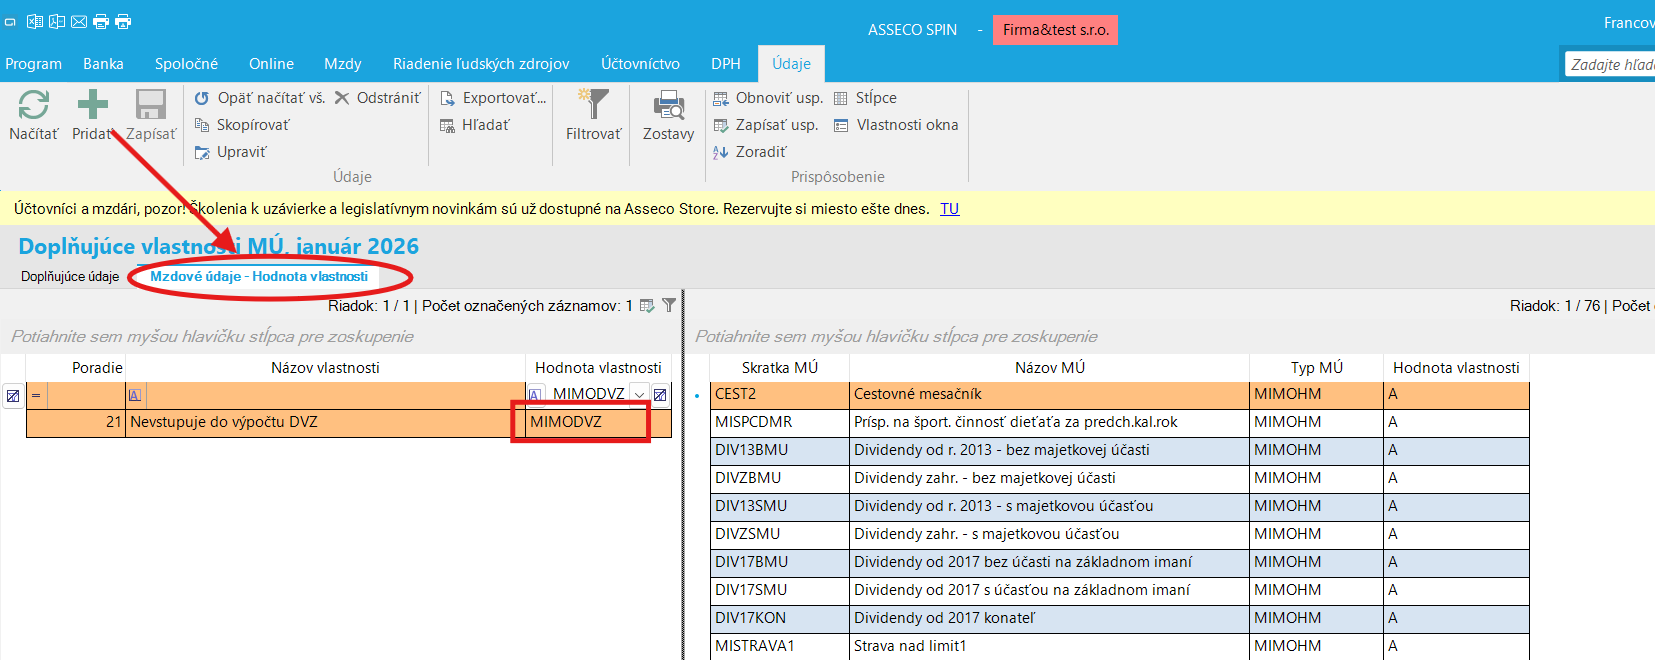Image resolution: width=1655 pixels, height=660 pixels.
Task: Open the Mzdy menu
Action: coord(342,64)
